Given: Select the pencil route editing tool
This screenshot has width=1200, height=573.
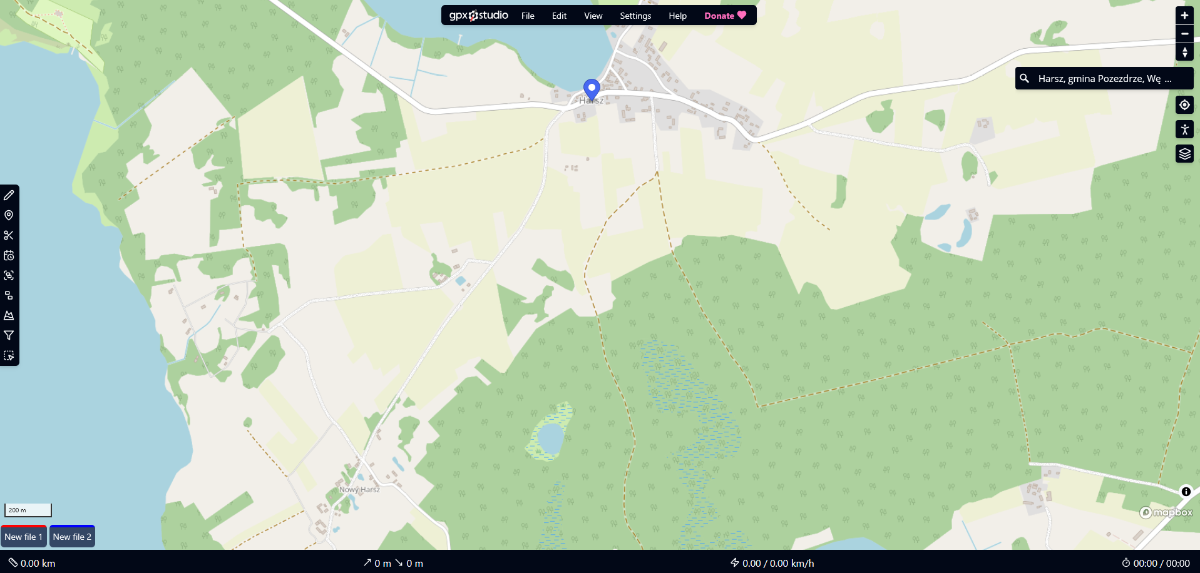Looking at the screenshot, I should click(9, 195).
